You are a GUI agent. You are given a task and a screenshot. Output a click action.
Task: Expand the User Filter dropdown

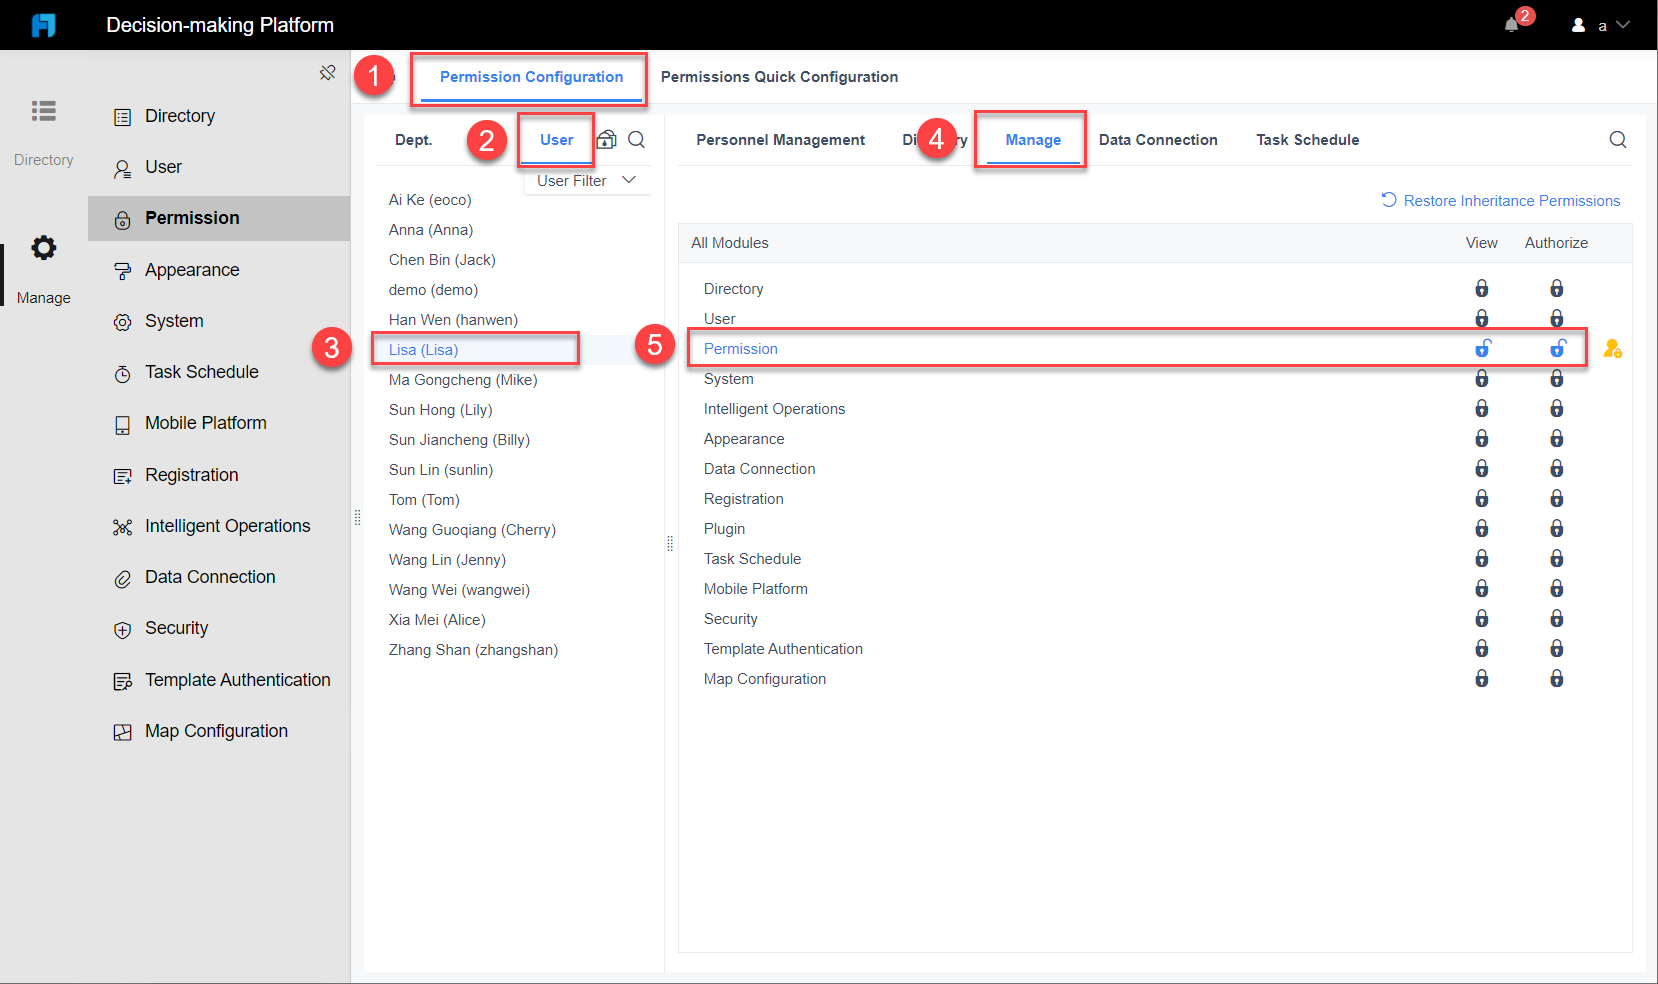point(587,180)
